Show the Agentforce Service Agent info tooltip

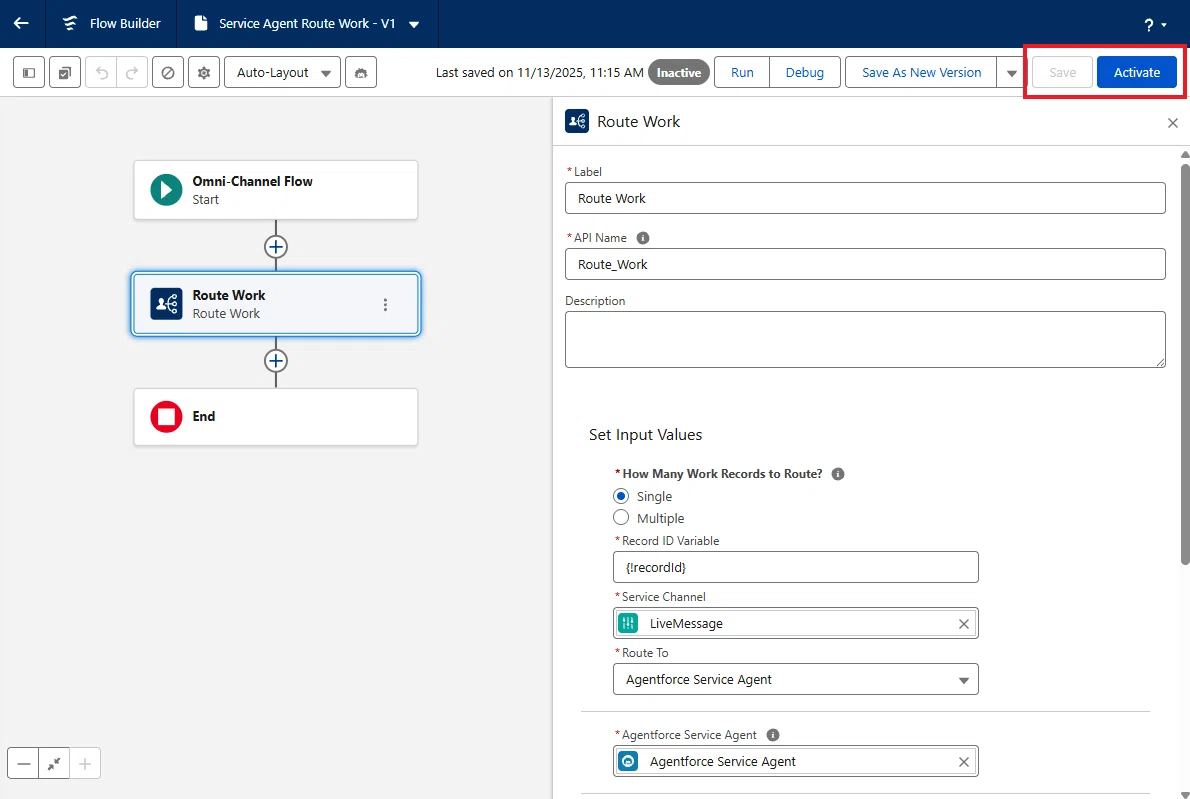click(773, 735)
